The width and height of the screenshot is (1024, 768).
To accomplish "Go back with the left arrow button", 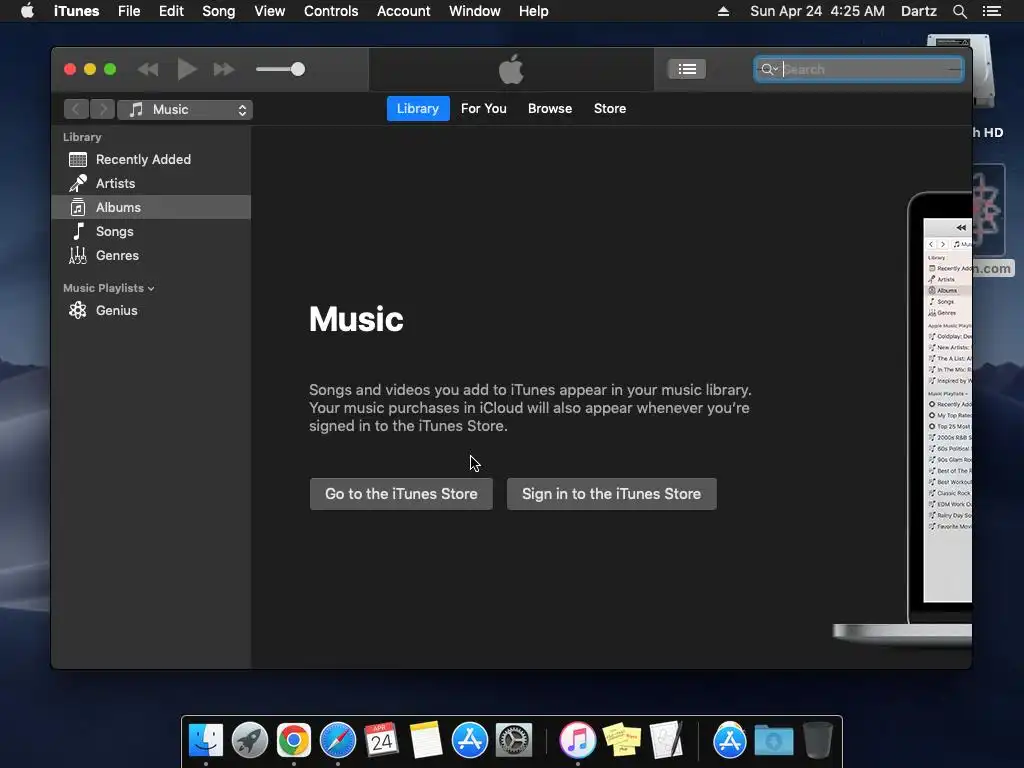I will point(76,109).
